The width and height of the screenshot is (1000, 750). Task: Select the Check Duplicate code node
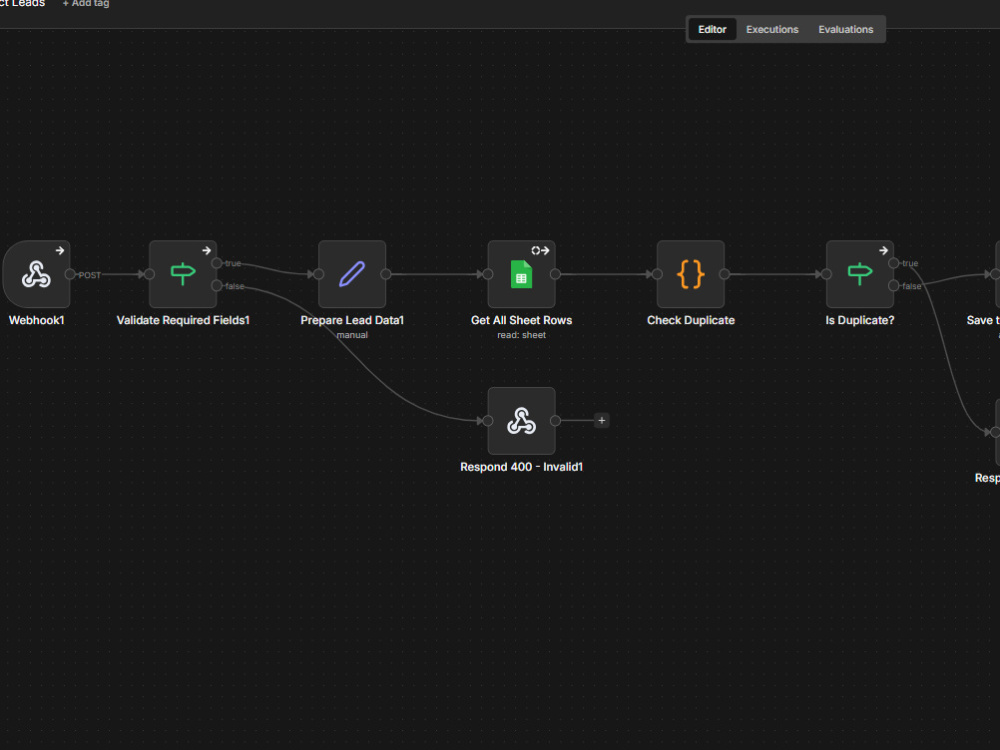691,274
